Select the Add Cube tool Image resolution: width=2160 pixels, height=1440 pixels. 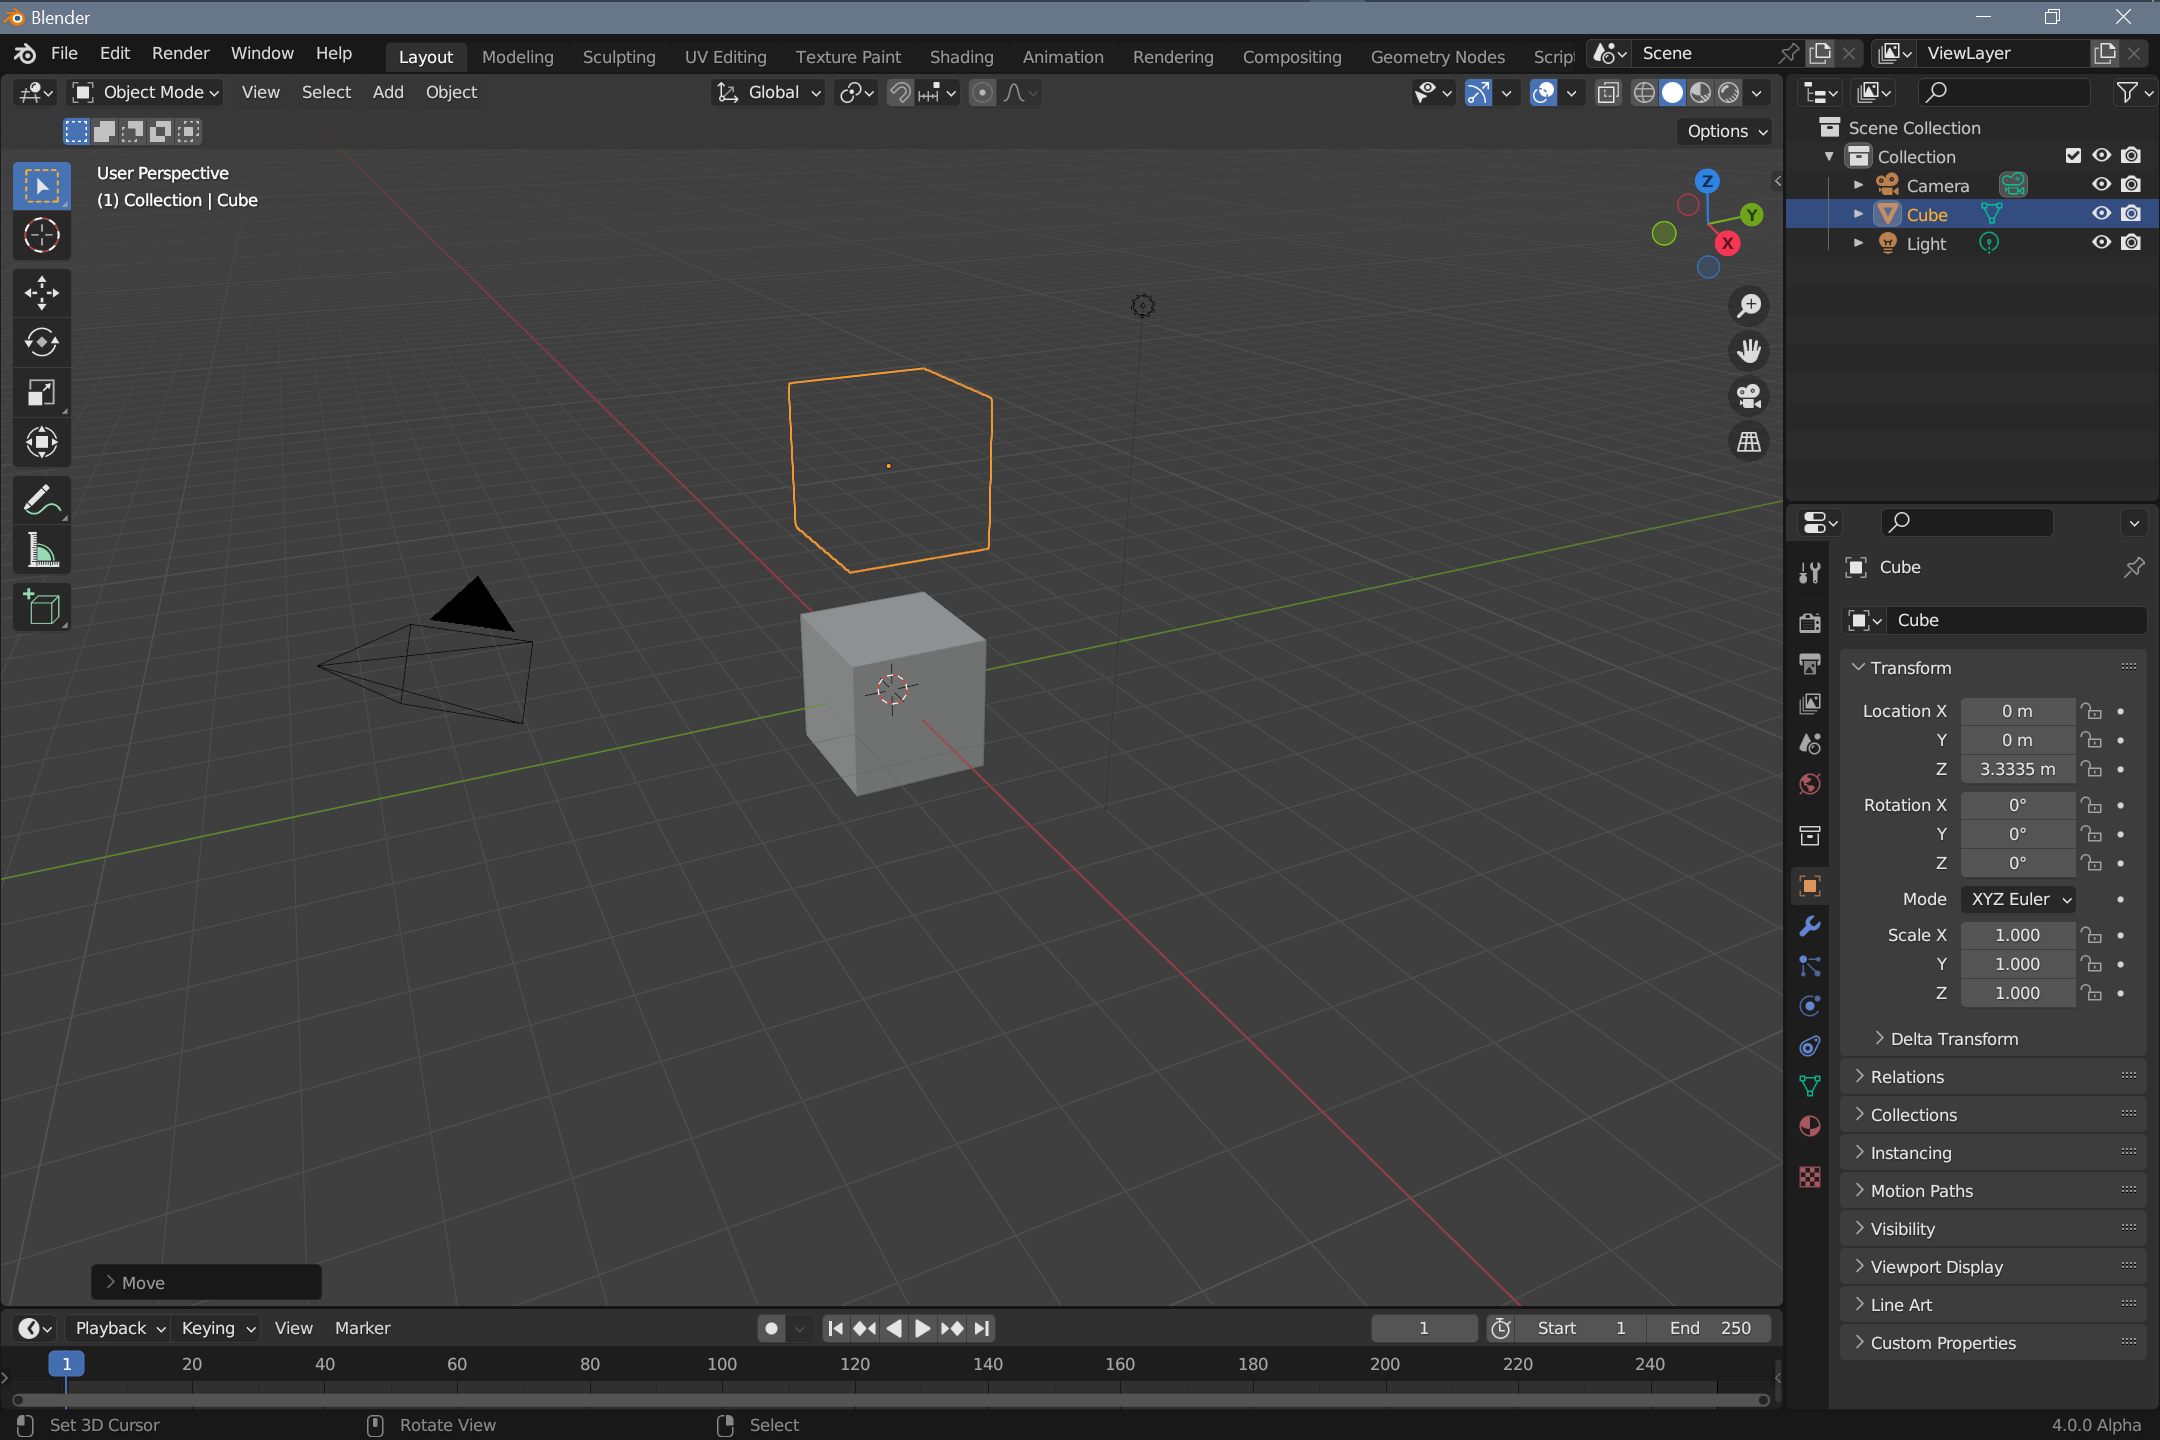pos(41,607)
